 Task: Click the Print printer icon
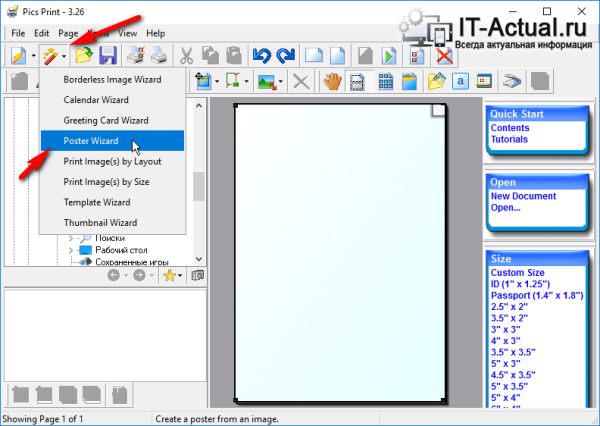pos(134,56)
